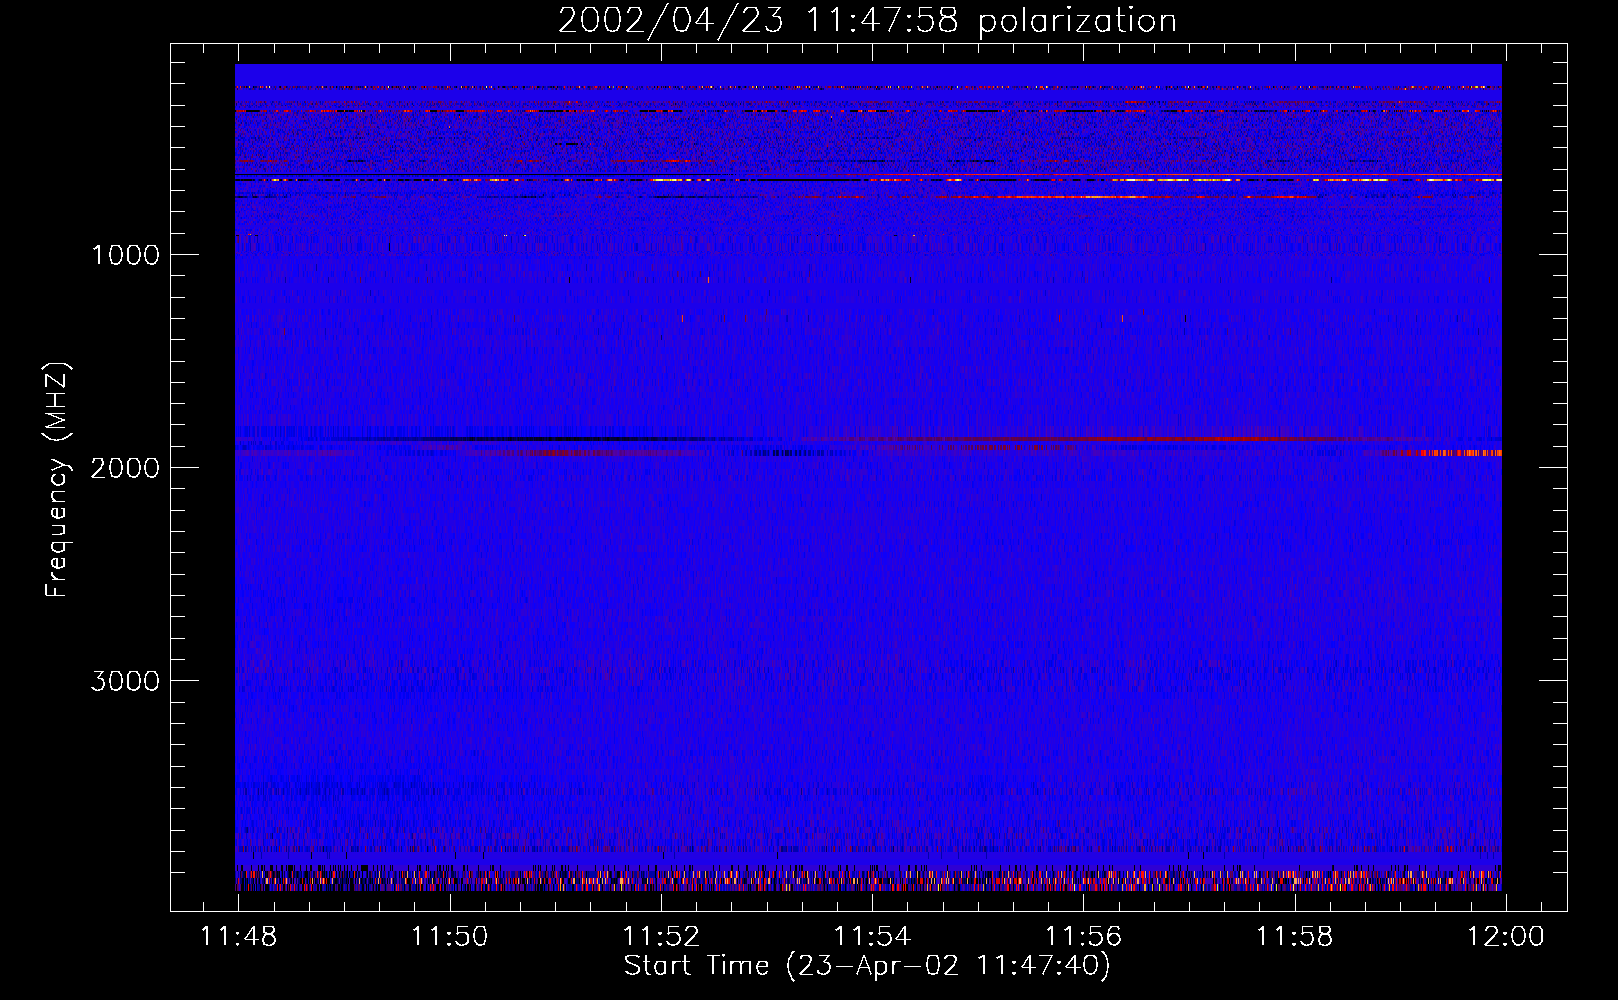
Task: Click the 11:56 time tick label
Action: point(1083,937)
